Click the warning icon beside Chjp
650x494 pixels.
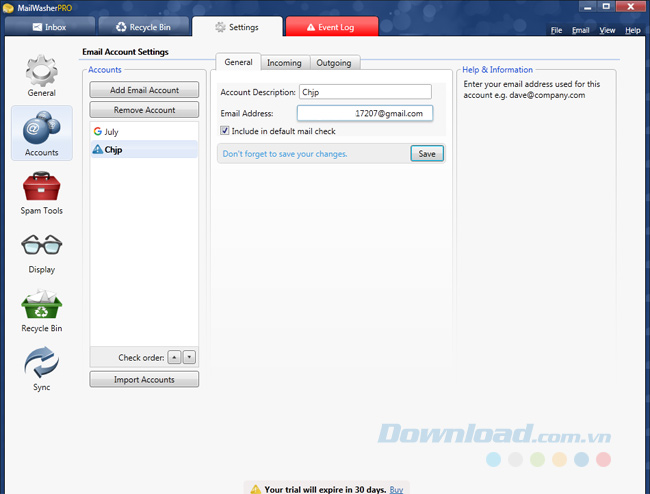pyautogui.click(x=97, y=149)
